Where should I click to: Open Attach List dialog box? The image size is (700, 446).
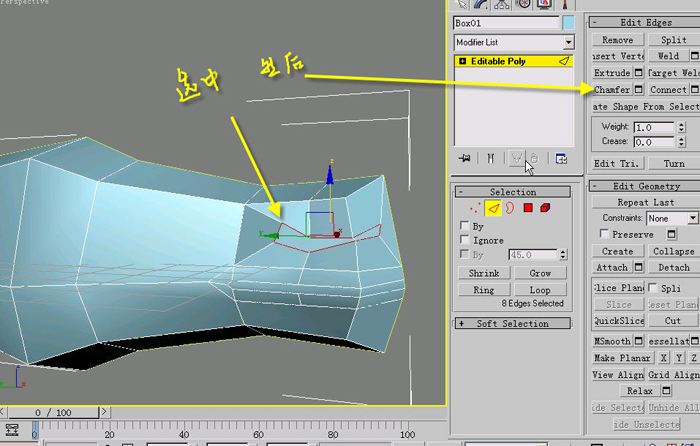(x=639, y=267)
